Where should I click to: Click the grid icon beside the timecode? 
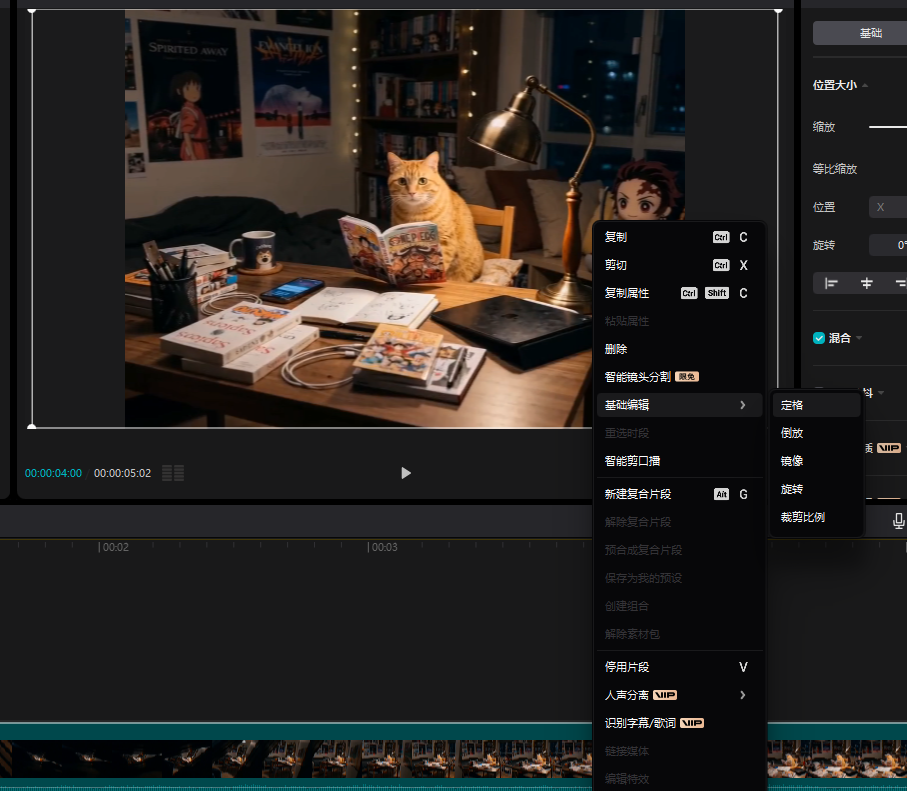[172, 473]
